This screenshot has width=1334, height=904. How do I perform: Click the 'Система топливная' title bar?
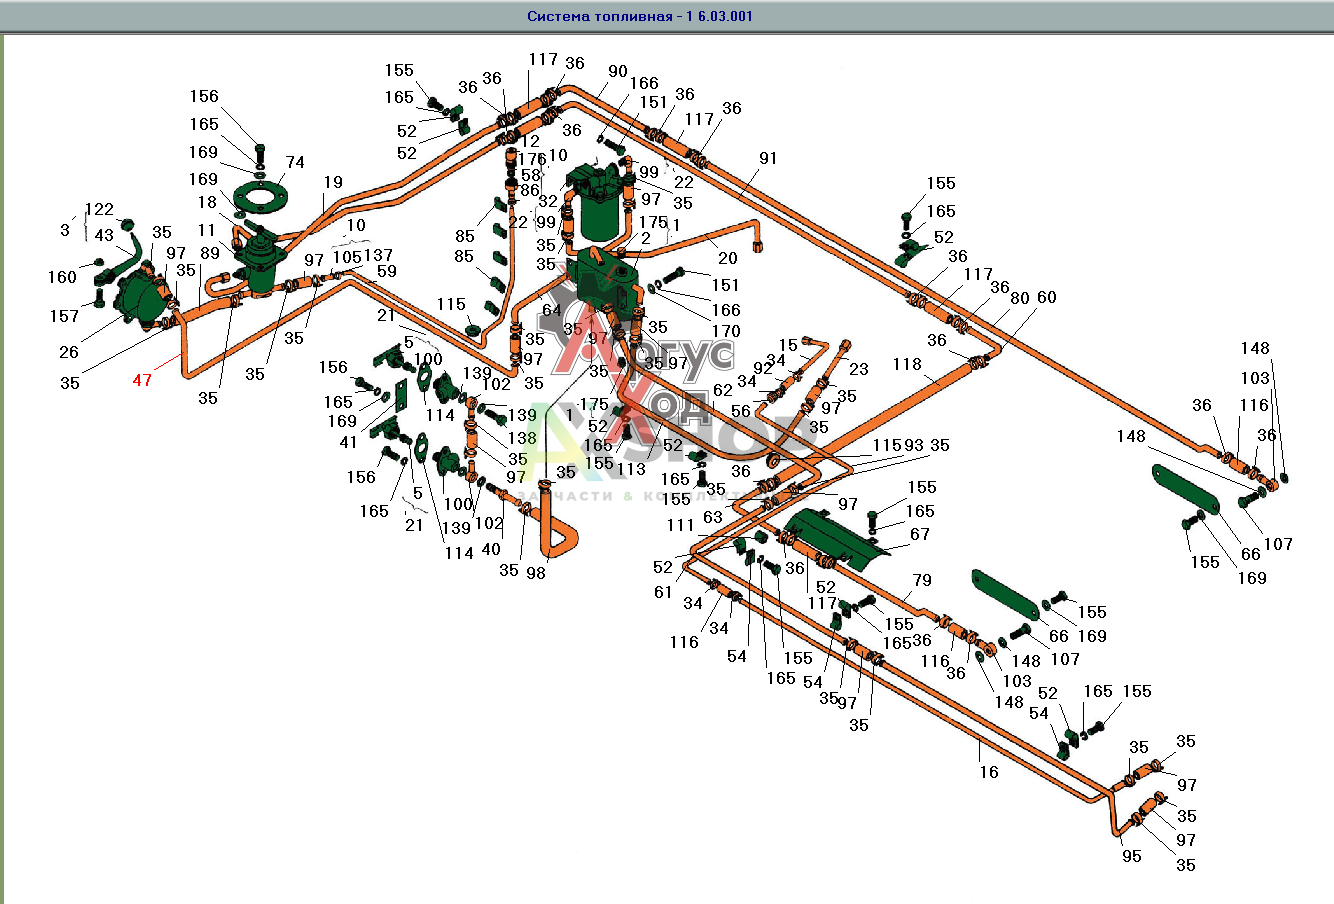(x=640, y=16)
